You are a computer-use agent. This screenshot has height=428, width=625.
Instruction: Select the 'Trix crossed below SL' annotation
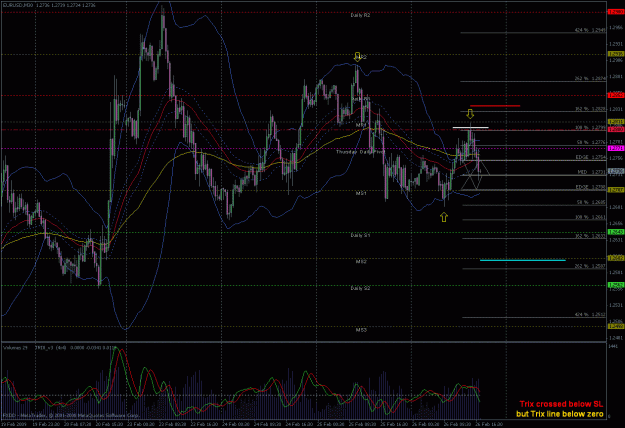pyautogui.click(x=561, y=404)
